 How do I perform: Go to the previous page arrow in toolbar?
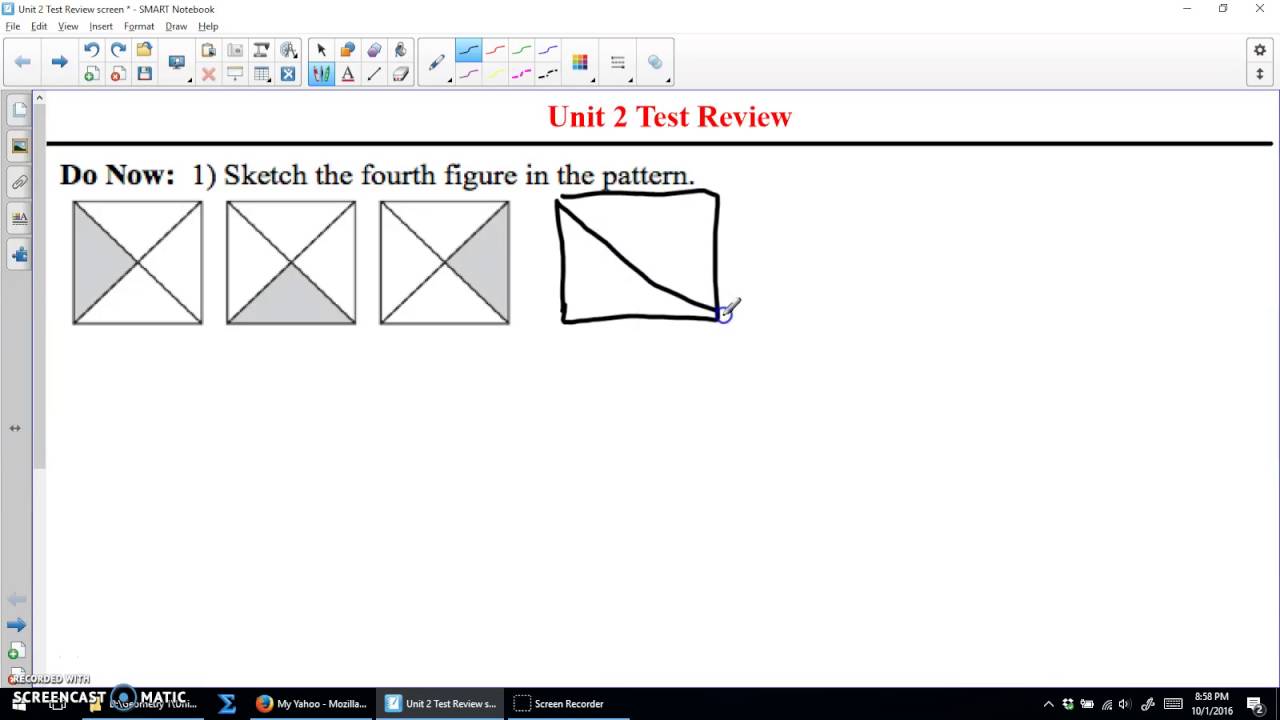click(22, 62)
